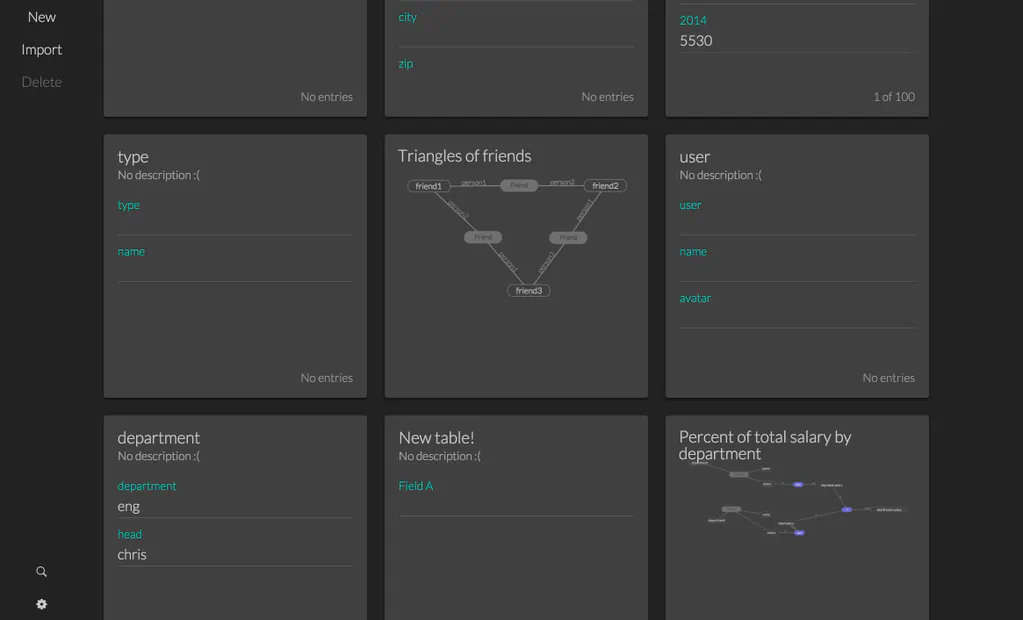The height and width of the screenshot is (620, 1023).
Task: Select the friend3 node in graph
Action: [528, 290]
